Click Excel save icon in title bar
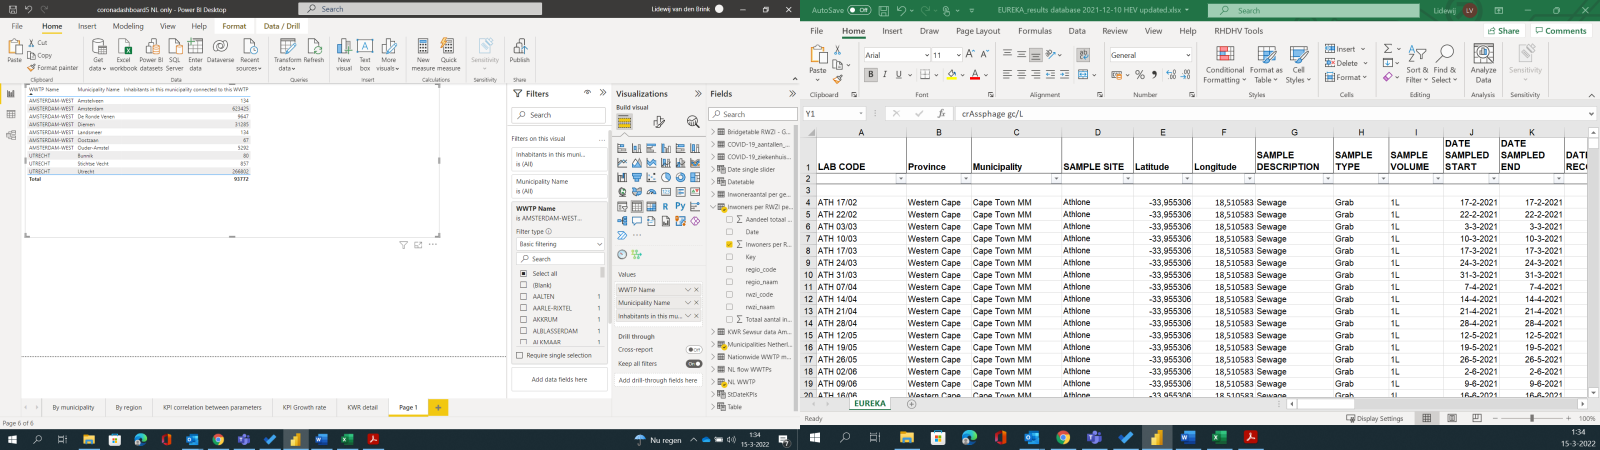 coord(883,10)
